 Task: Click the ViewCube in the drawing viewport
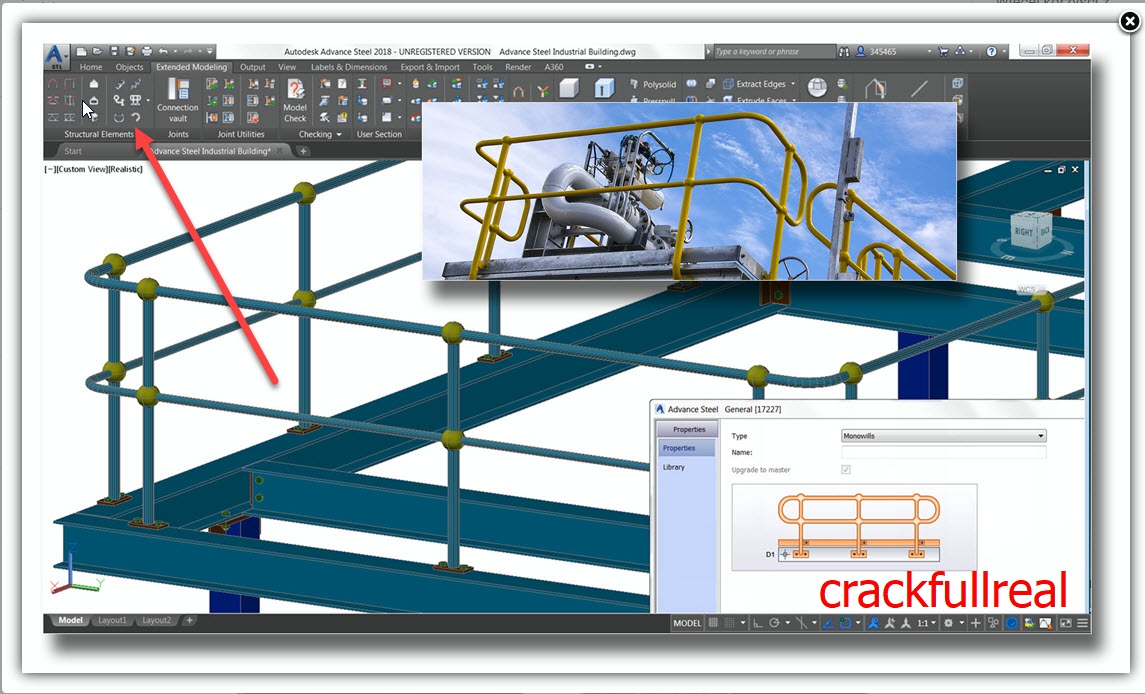tap(1031, 232)
